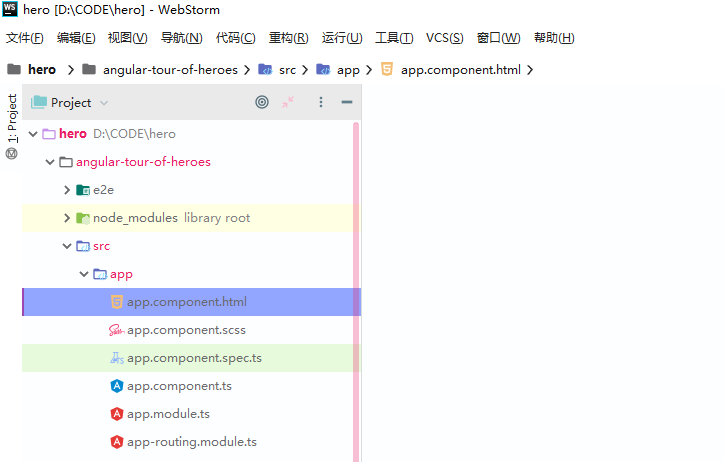Click the angular-tour-of-heroes folder icon in tree

(x=66, y=162)
